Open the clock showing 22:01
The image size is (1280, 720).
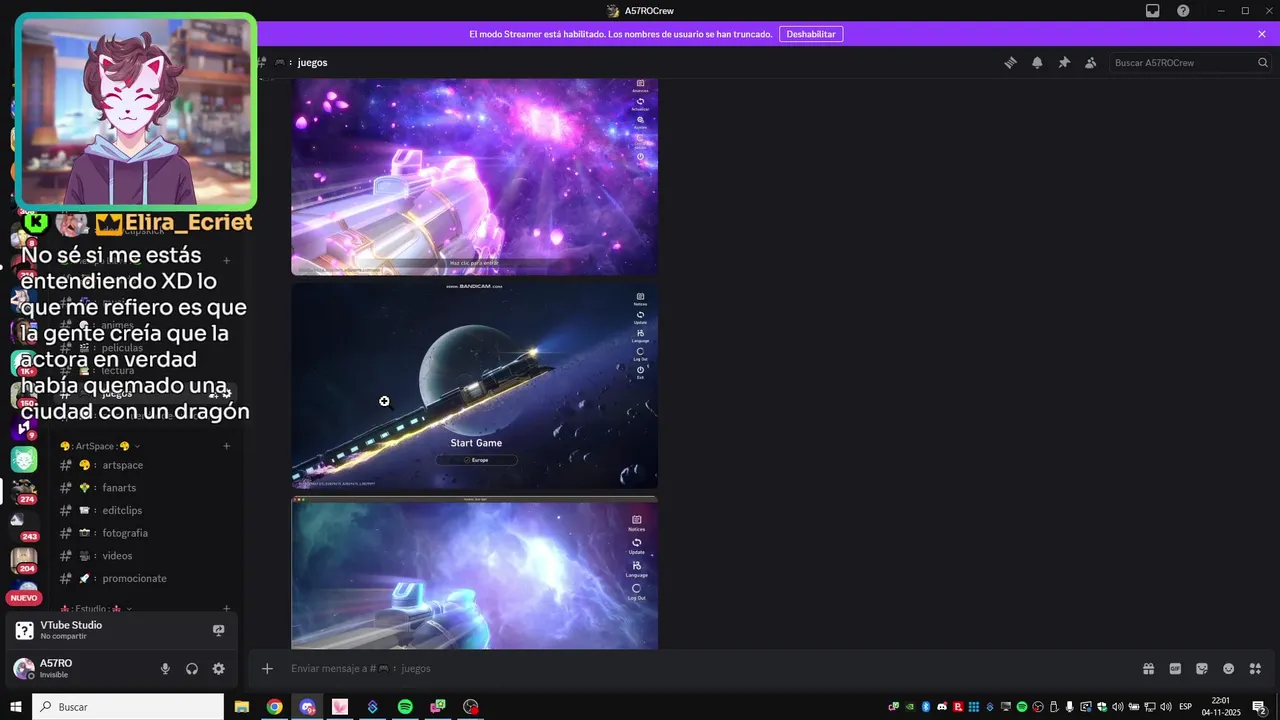pyautogui.click(x=1221, y=707)
